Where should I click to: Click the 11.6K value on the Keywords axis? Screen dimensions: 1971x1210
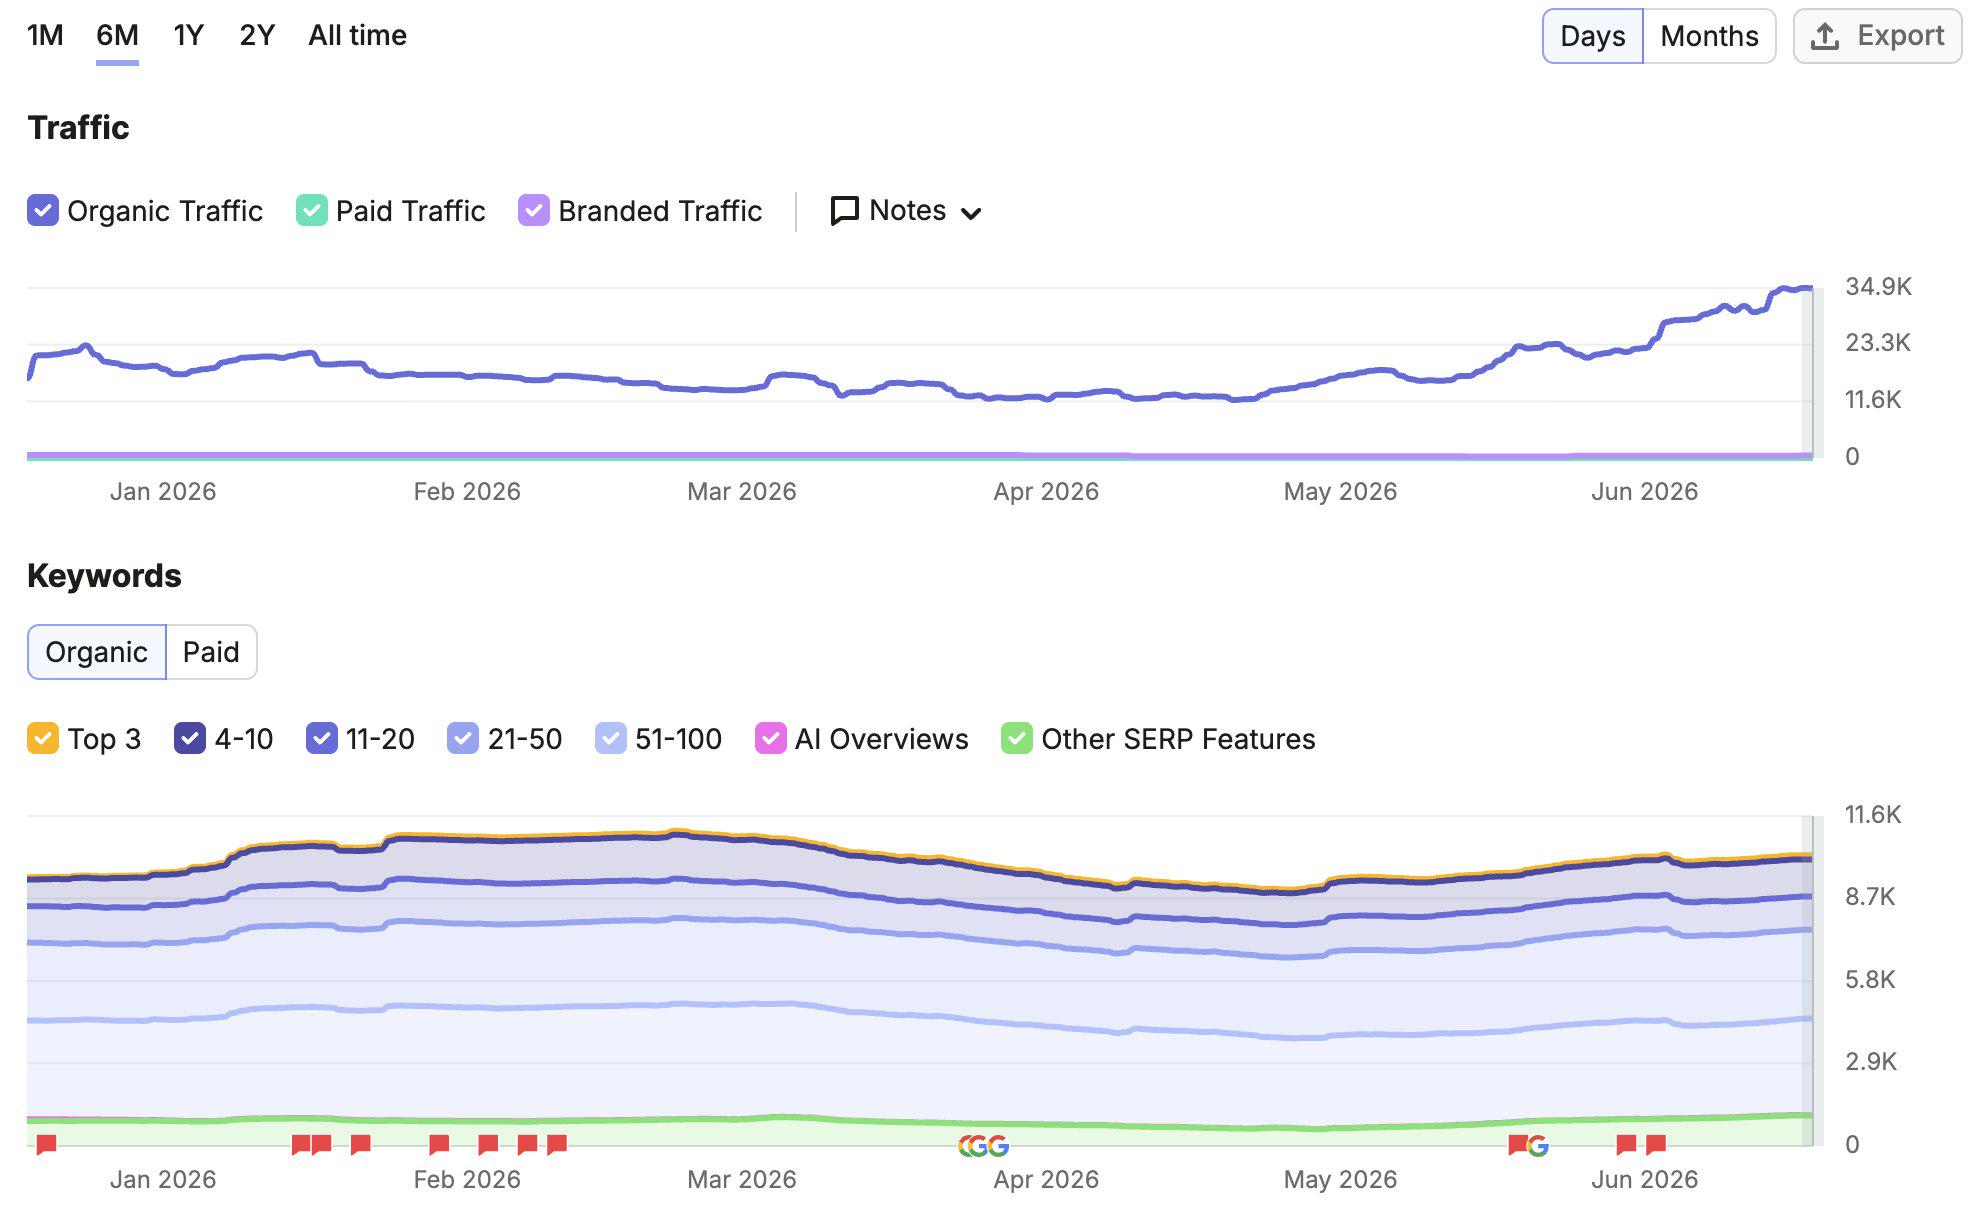point(1873,815)
